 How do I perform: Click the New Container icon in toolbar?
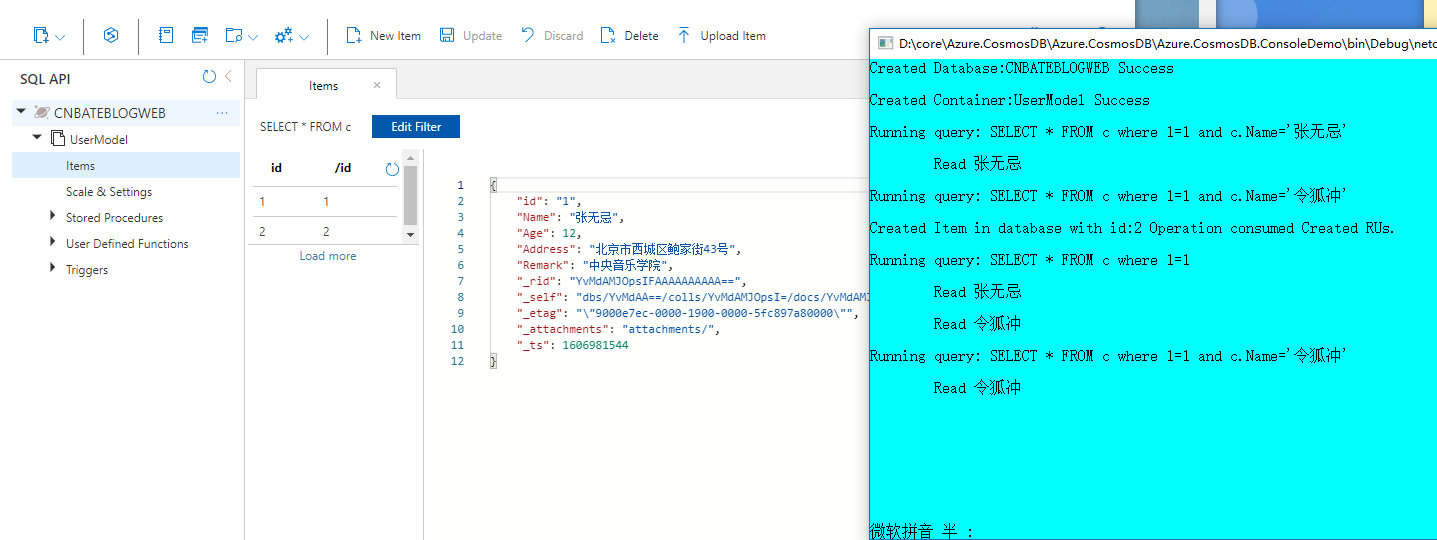click(x=41, y=36)
